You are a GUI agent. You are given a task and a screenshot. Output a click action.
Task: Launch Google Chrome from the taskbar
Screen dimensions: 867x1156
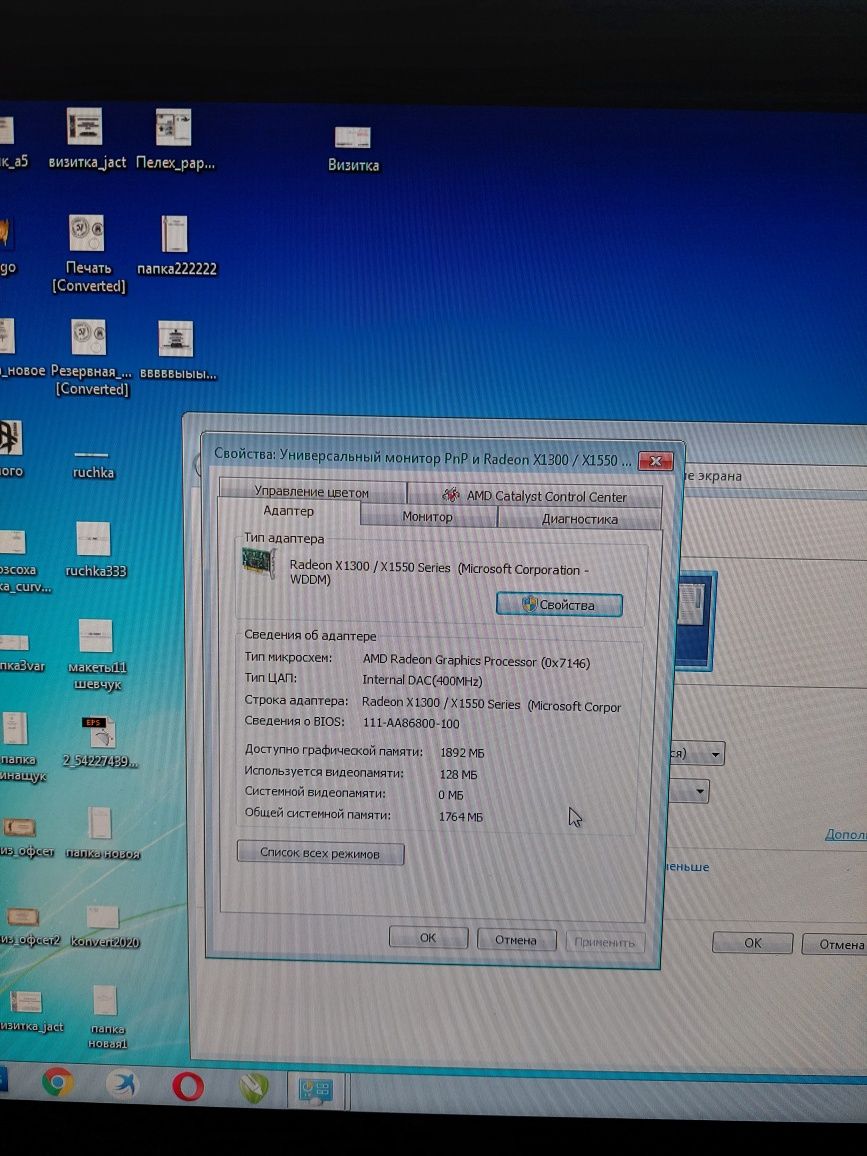[58, 1082]
